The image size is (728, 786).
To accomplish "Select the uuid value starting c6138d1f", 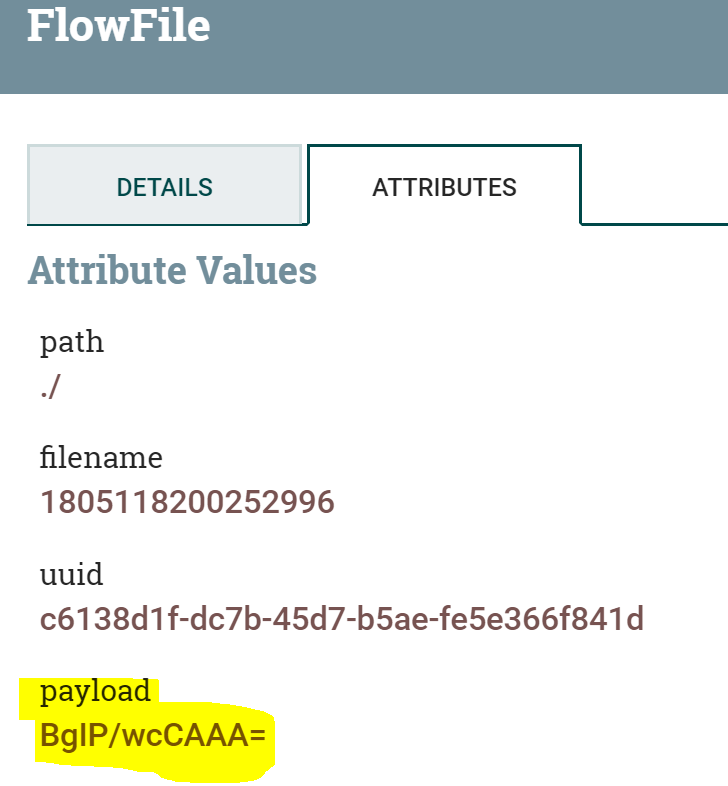I will point(342,619).
